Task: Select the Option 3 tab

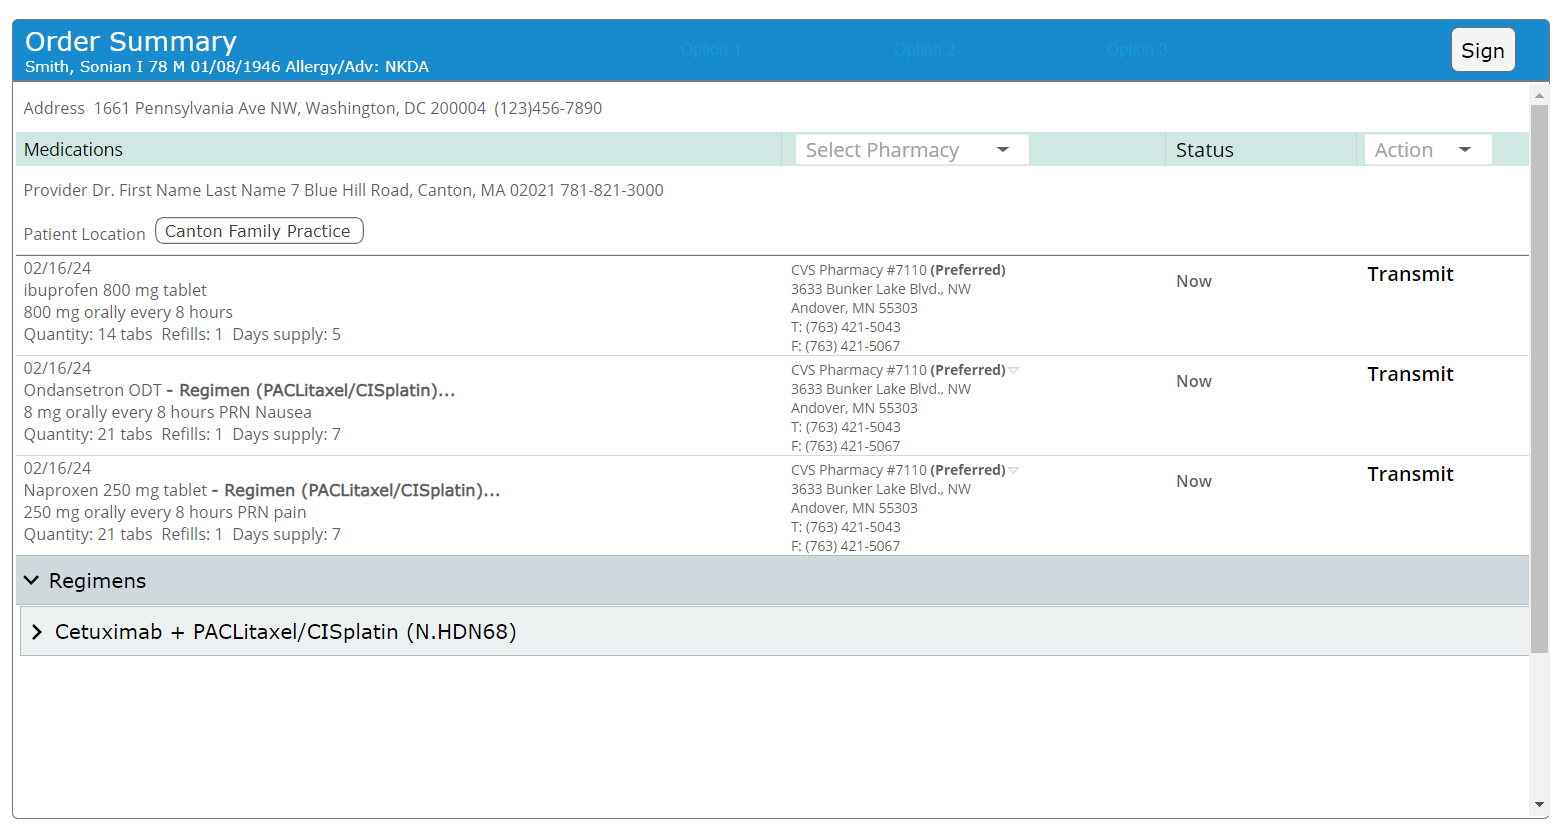Action: click(1137, 49)
